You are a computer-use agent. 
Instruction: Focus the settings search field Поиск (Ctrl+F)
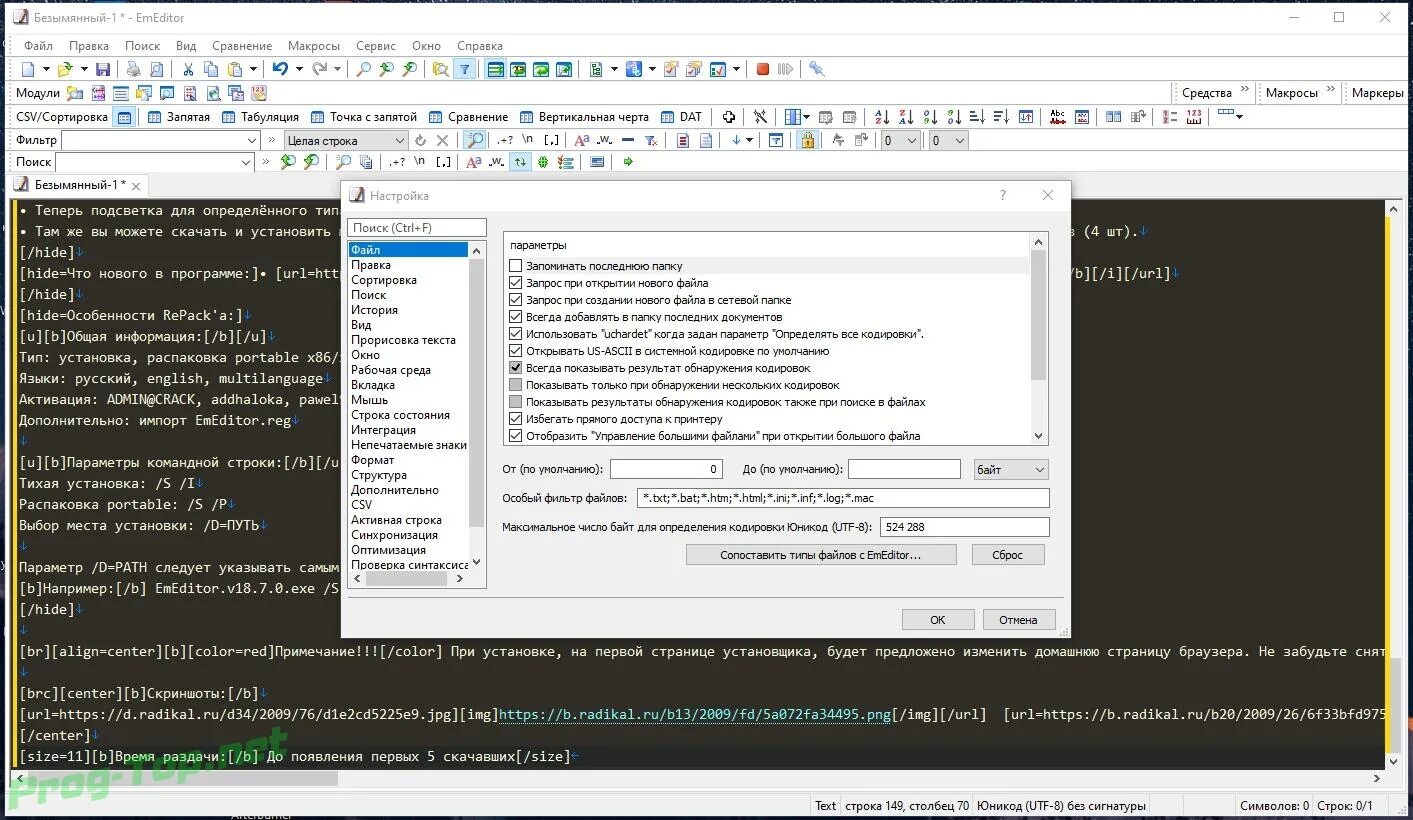(417, 228)
